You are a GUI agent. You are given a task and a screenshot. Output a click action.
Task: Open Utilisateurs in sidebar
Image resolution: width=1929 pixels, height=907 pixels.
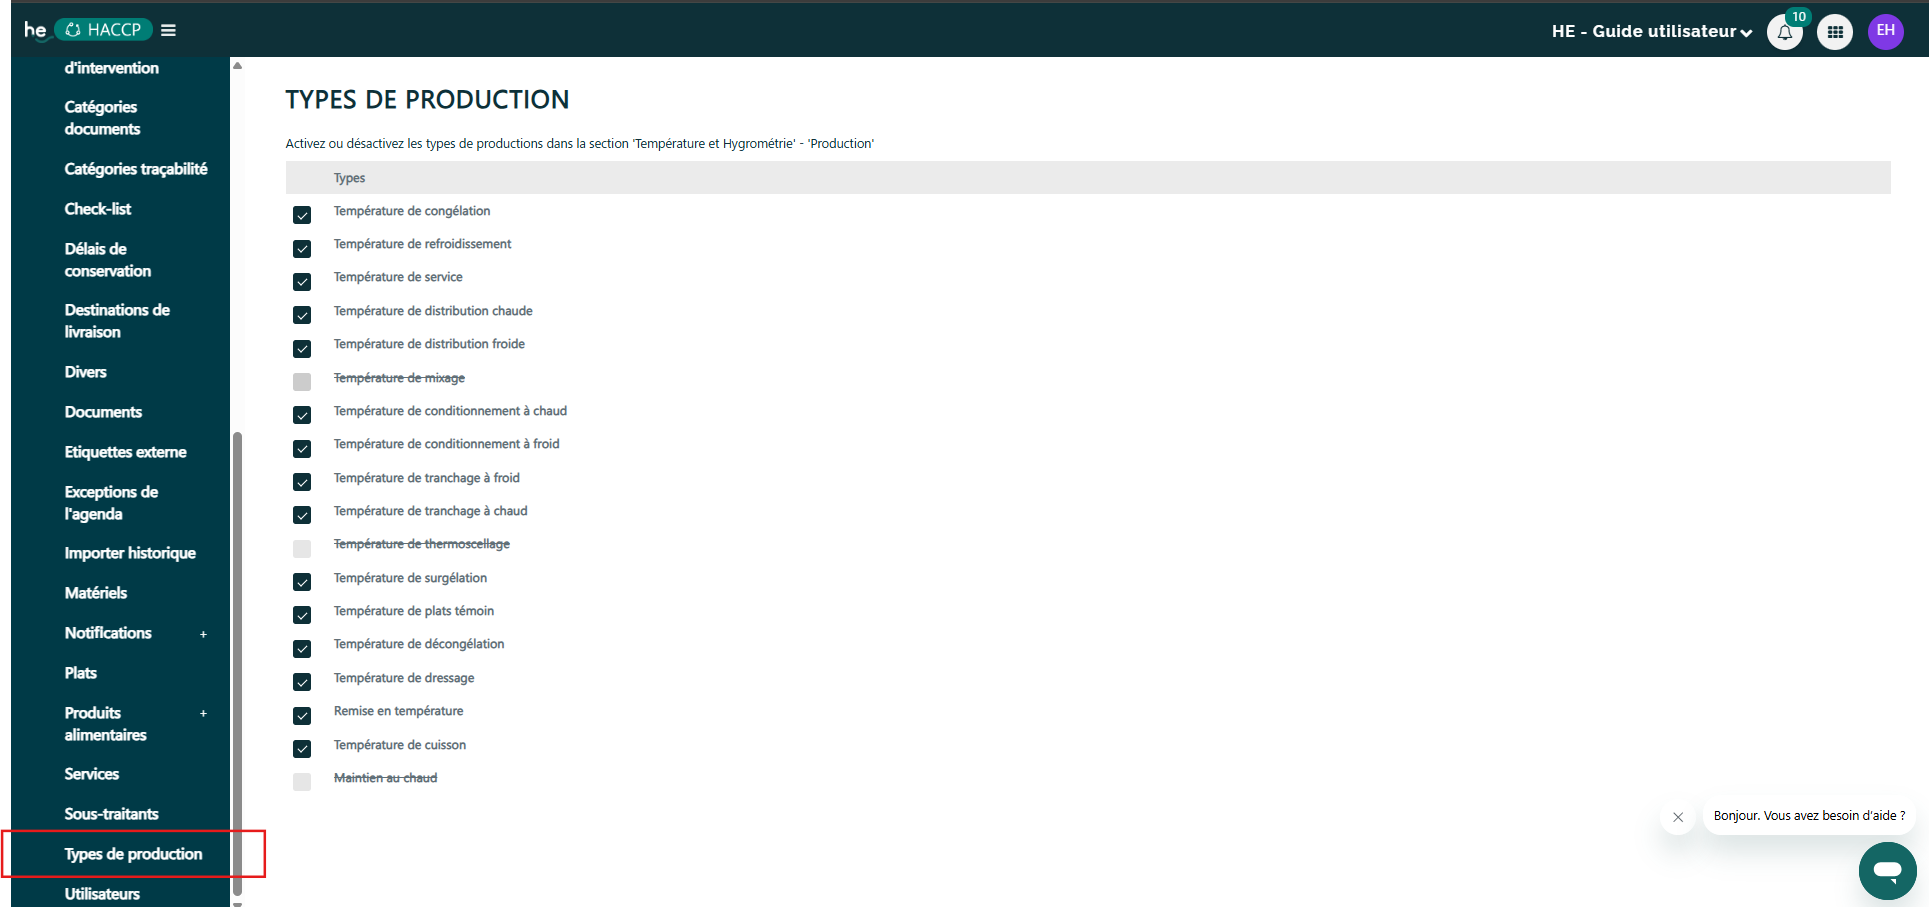pyautogui.click(x=102, y=894)
